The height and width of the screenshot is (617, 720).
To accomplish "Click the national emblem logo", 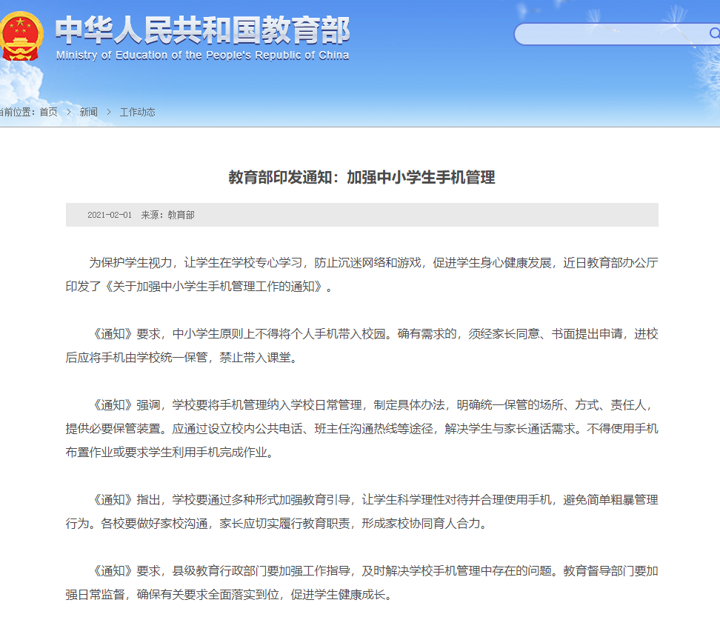I will (x=21, y=37).
